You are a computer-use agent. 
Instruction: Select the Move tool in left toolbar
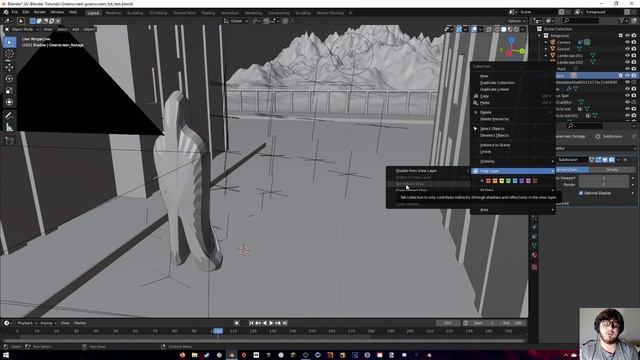(9, 67)
